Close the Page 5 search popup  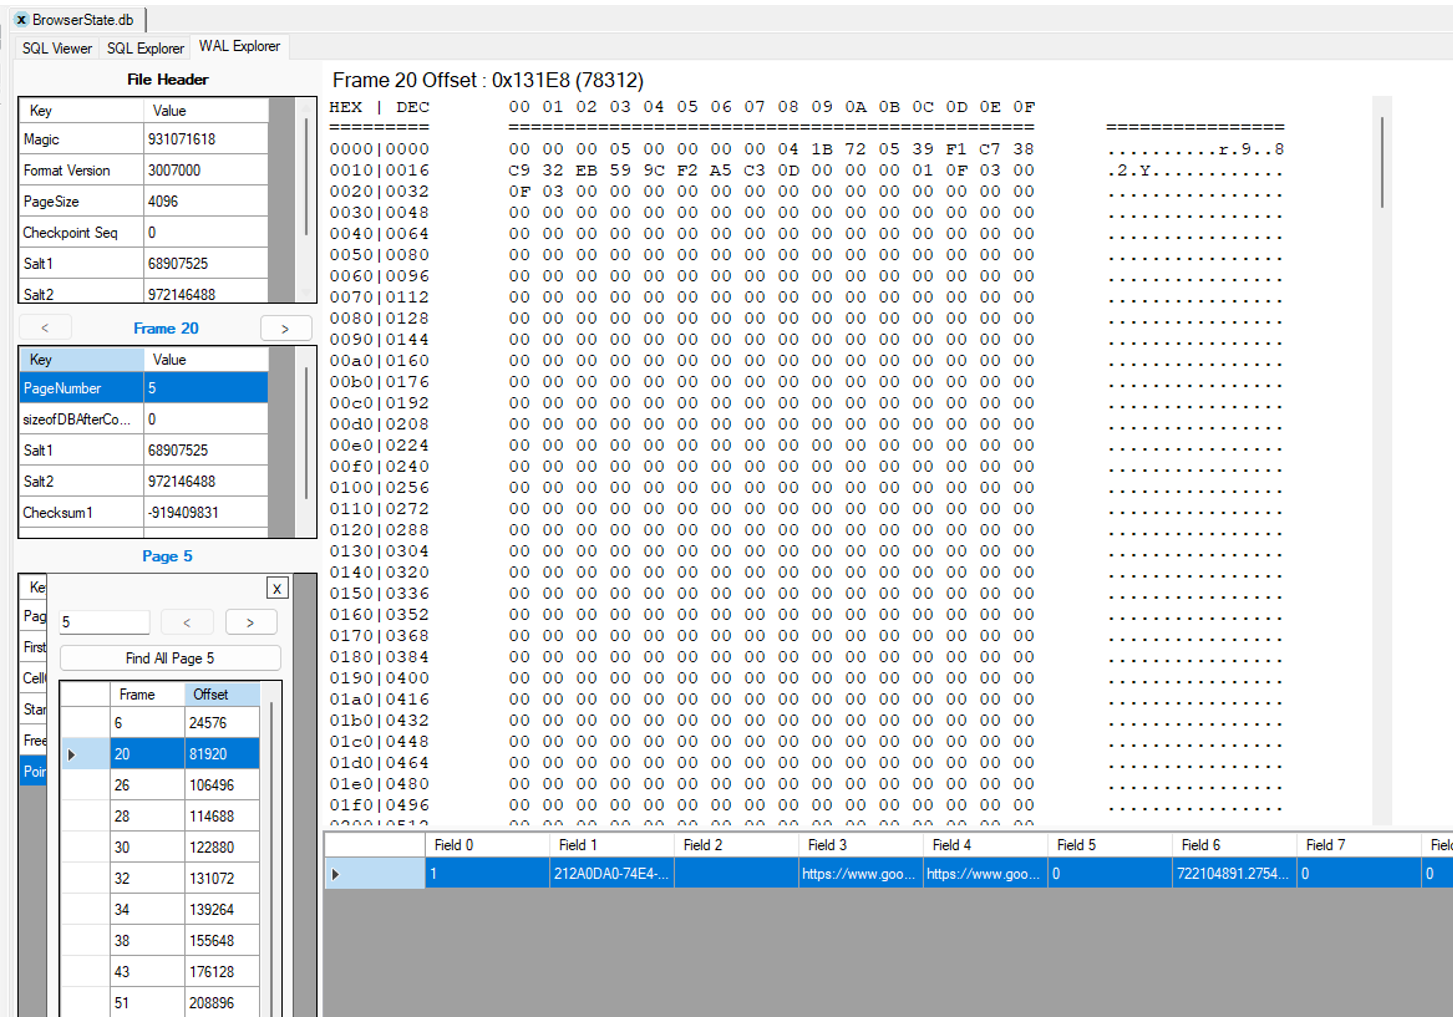click(277, 588)
